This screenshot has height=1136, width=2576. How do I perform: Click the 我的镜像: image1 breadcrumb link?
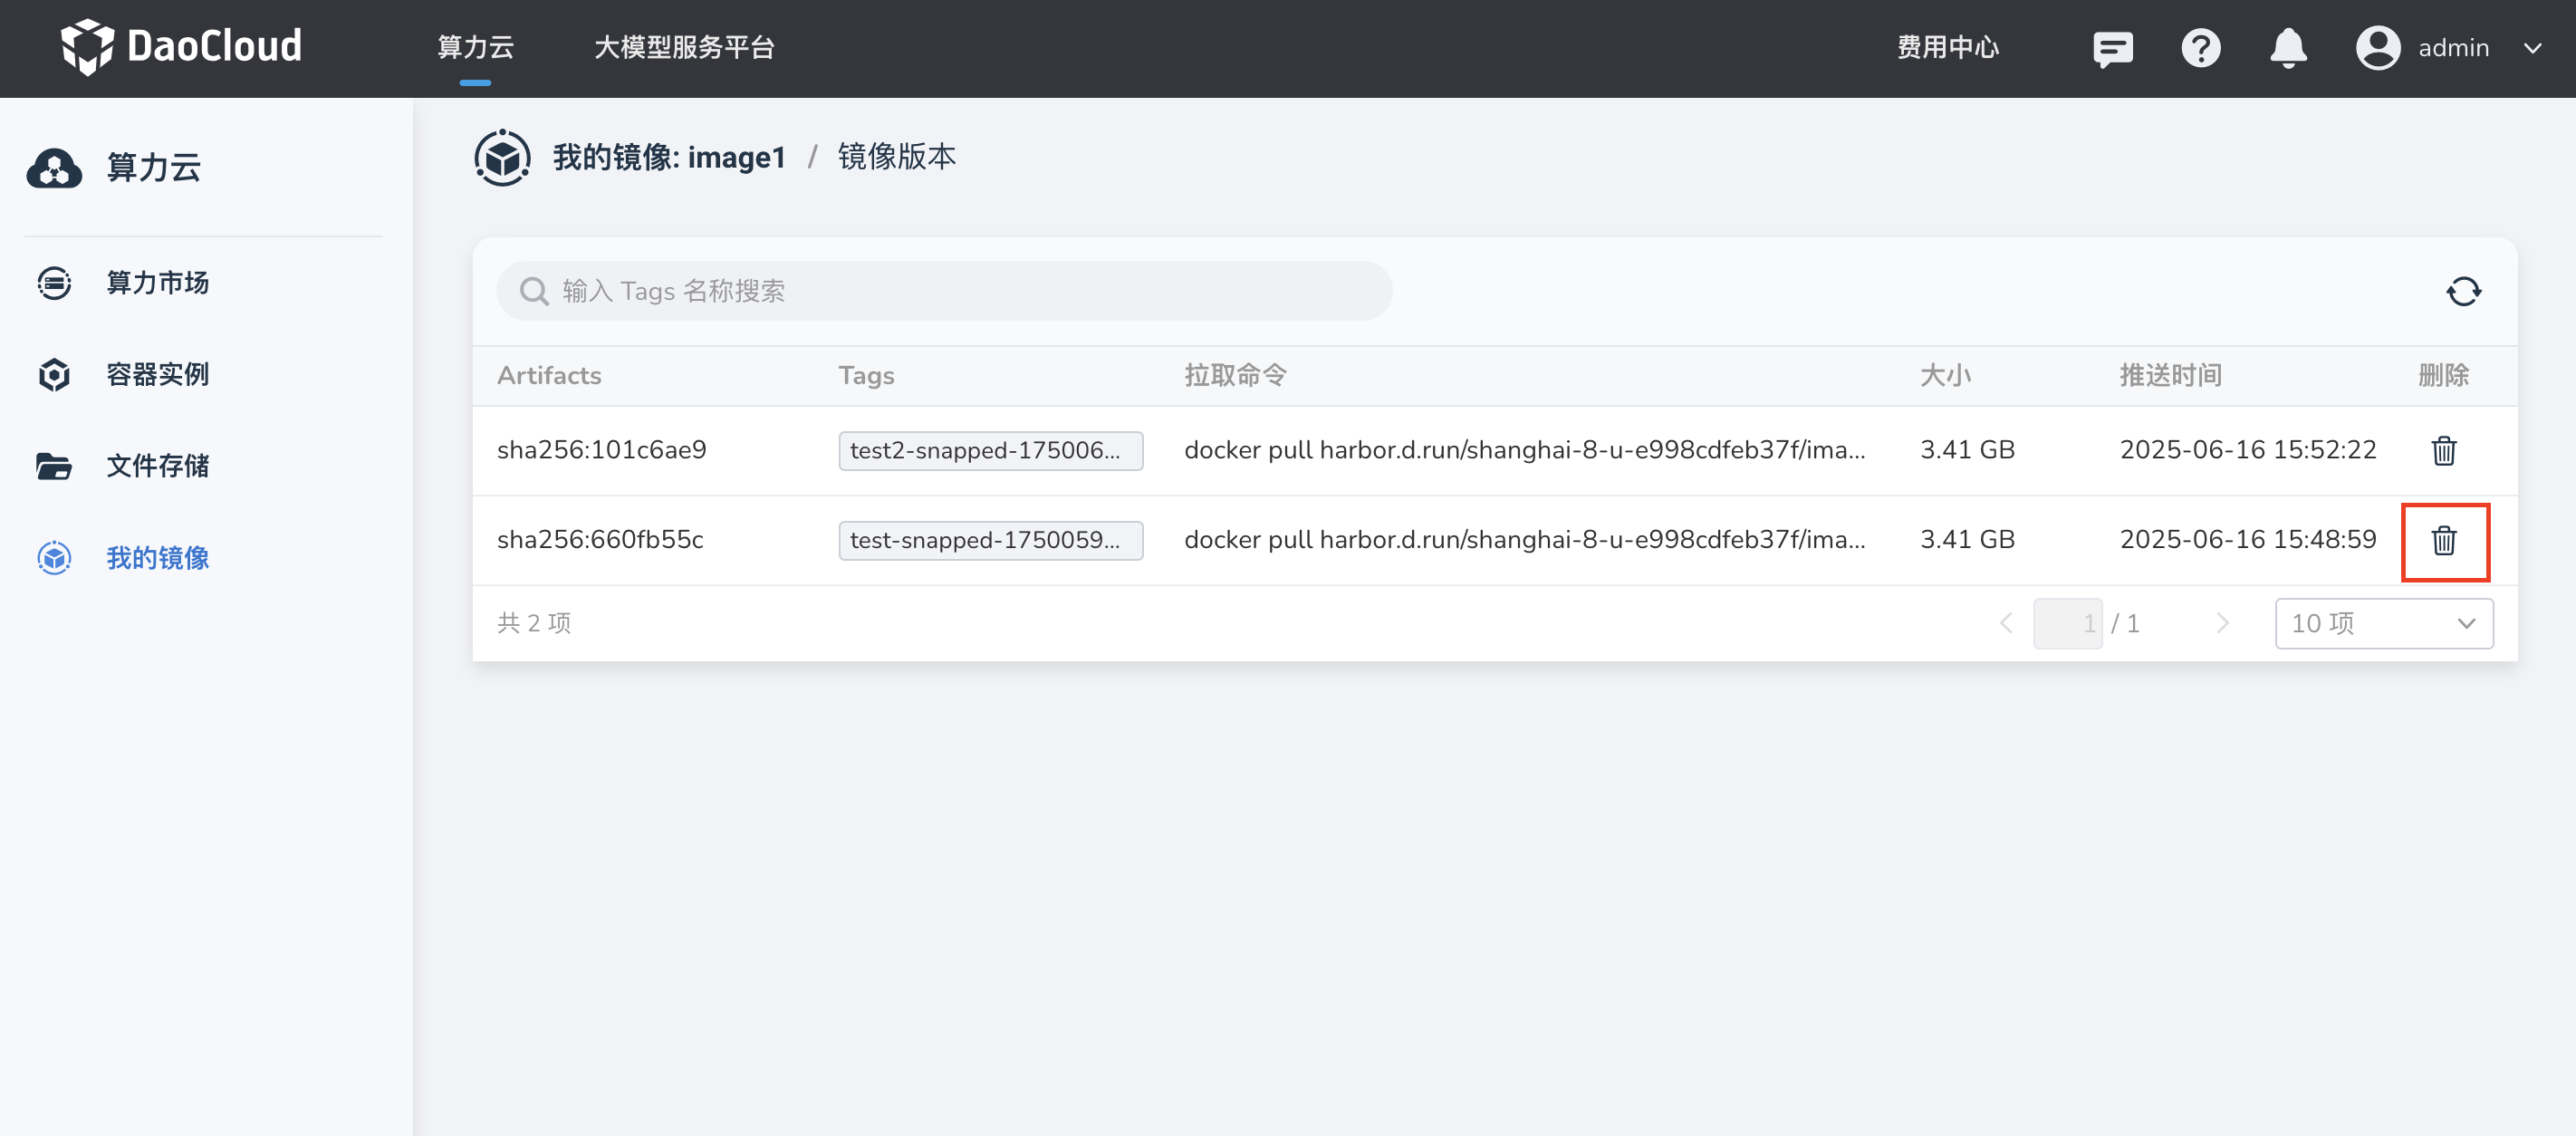(x=669, y=157)
